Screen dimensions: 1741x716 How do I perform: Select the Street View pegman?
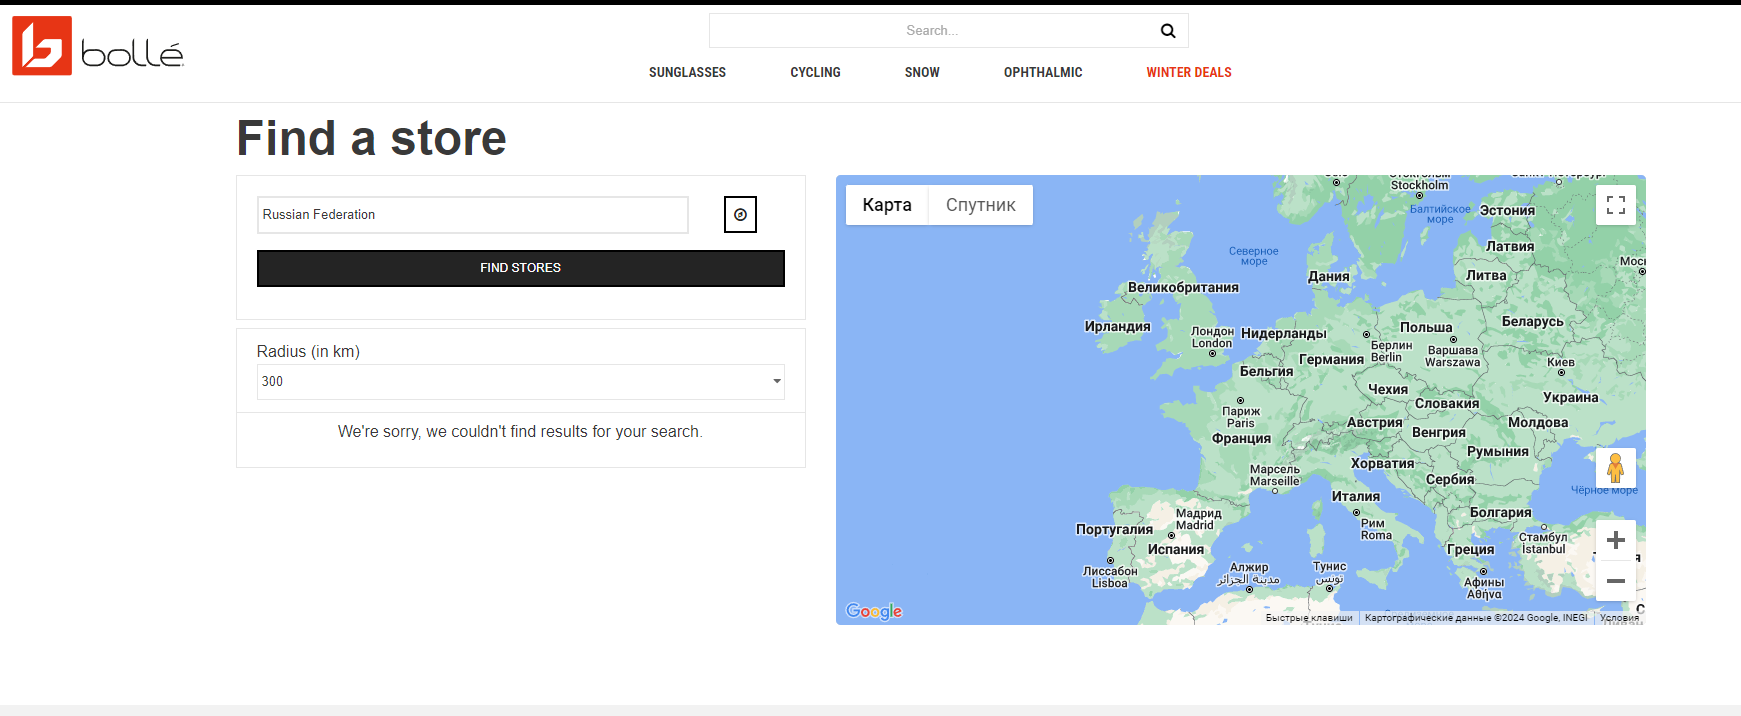1615,467
